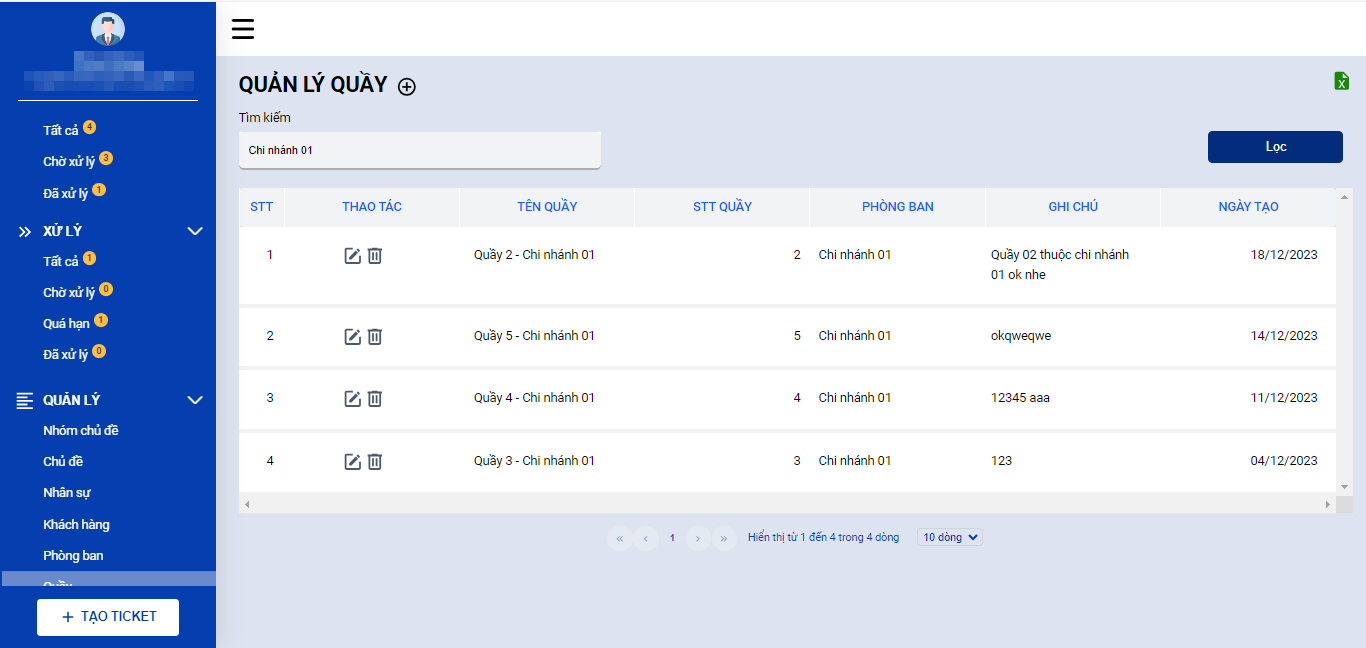Go to first page pagination button
This screenshot has width=1366, height=648.
619,538
